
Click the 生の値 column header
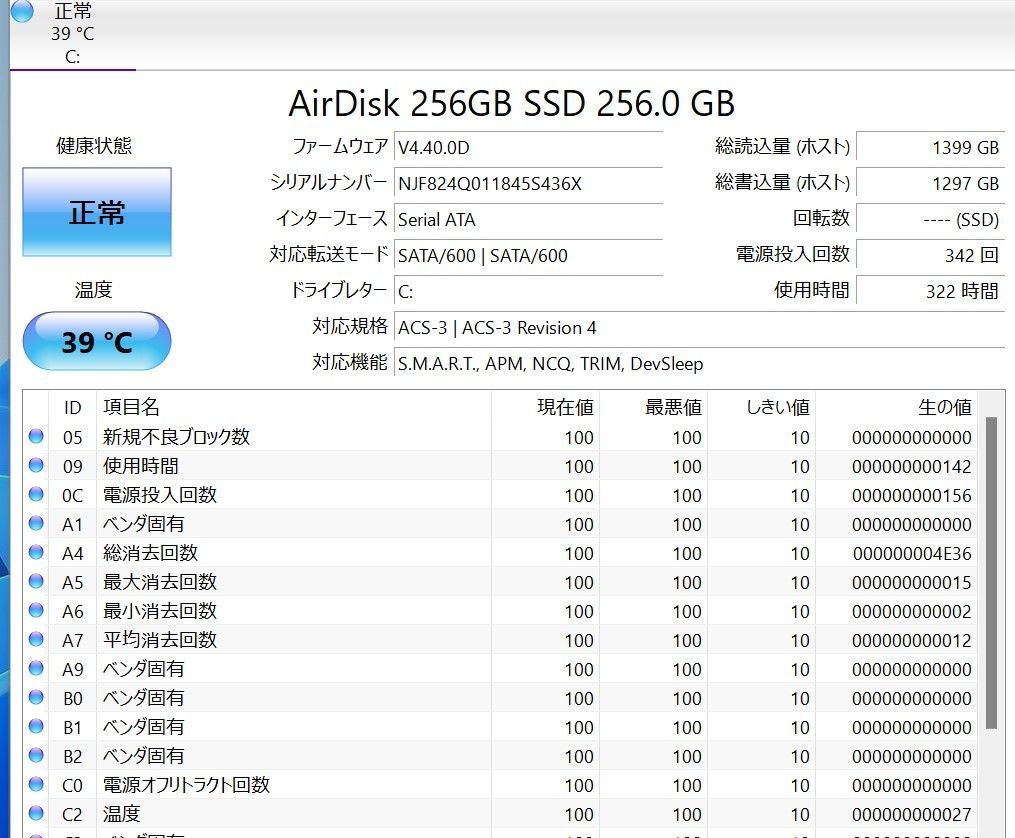(944, 407)
